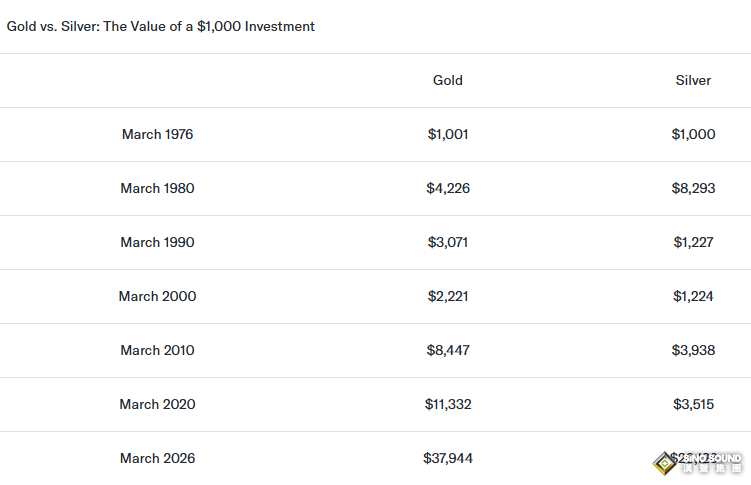Select the $4,226 gold value

pos(447,188)
